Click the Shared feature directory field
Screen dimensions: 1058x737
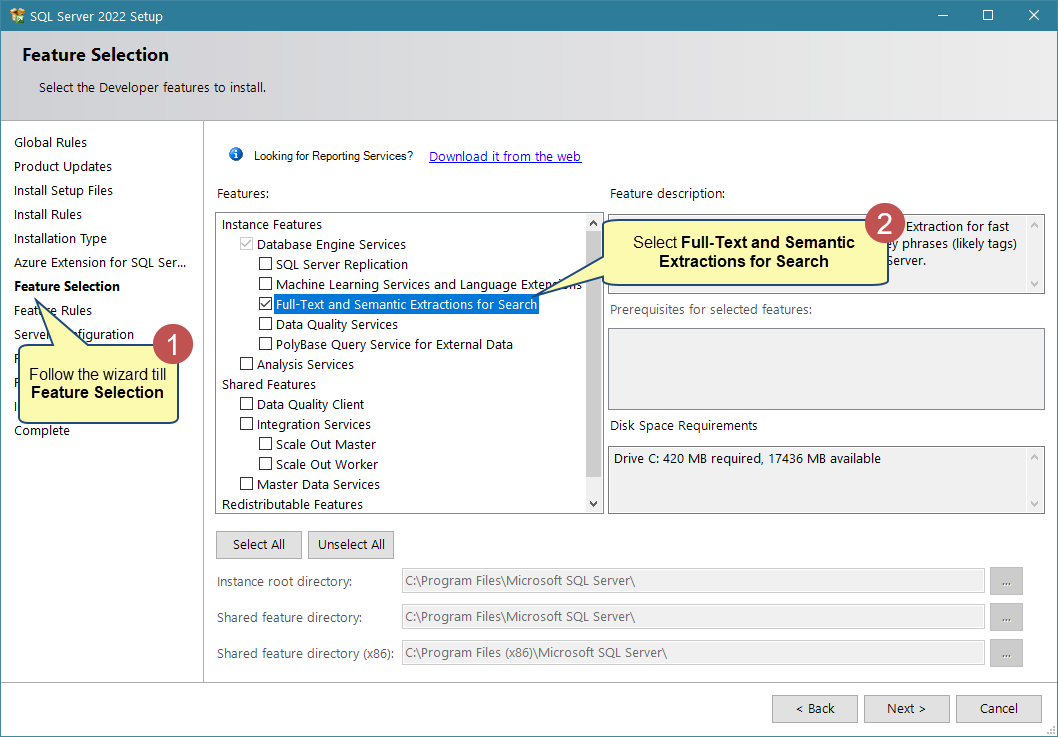pos(693,617)
